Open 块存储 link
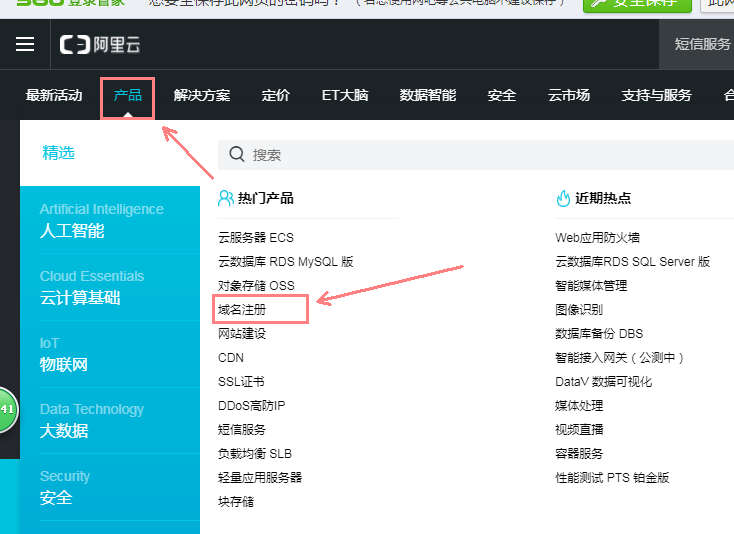 point(236,502)
